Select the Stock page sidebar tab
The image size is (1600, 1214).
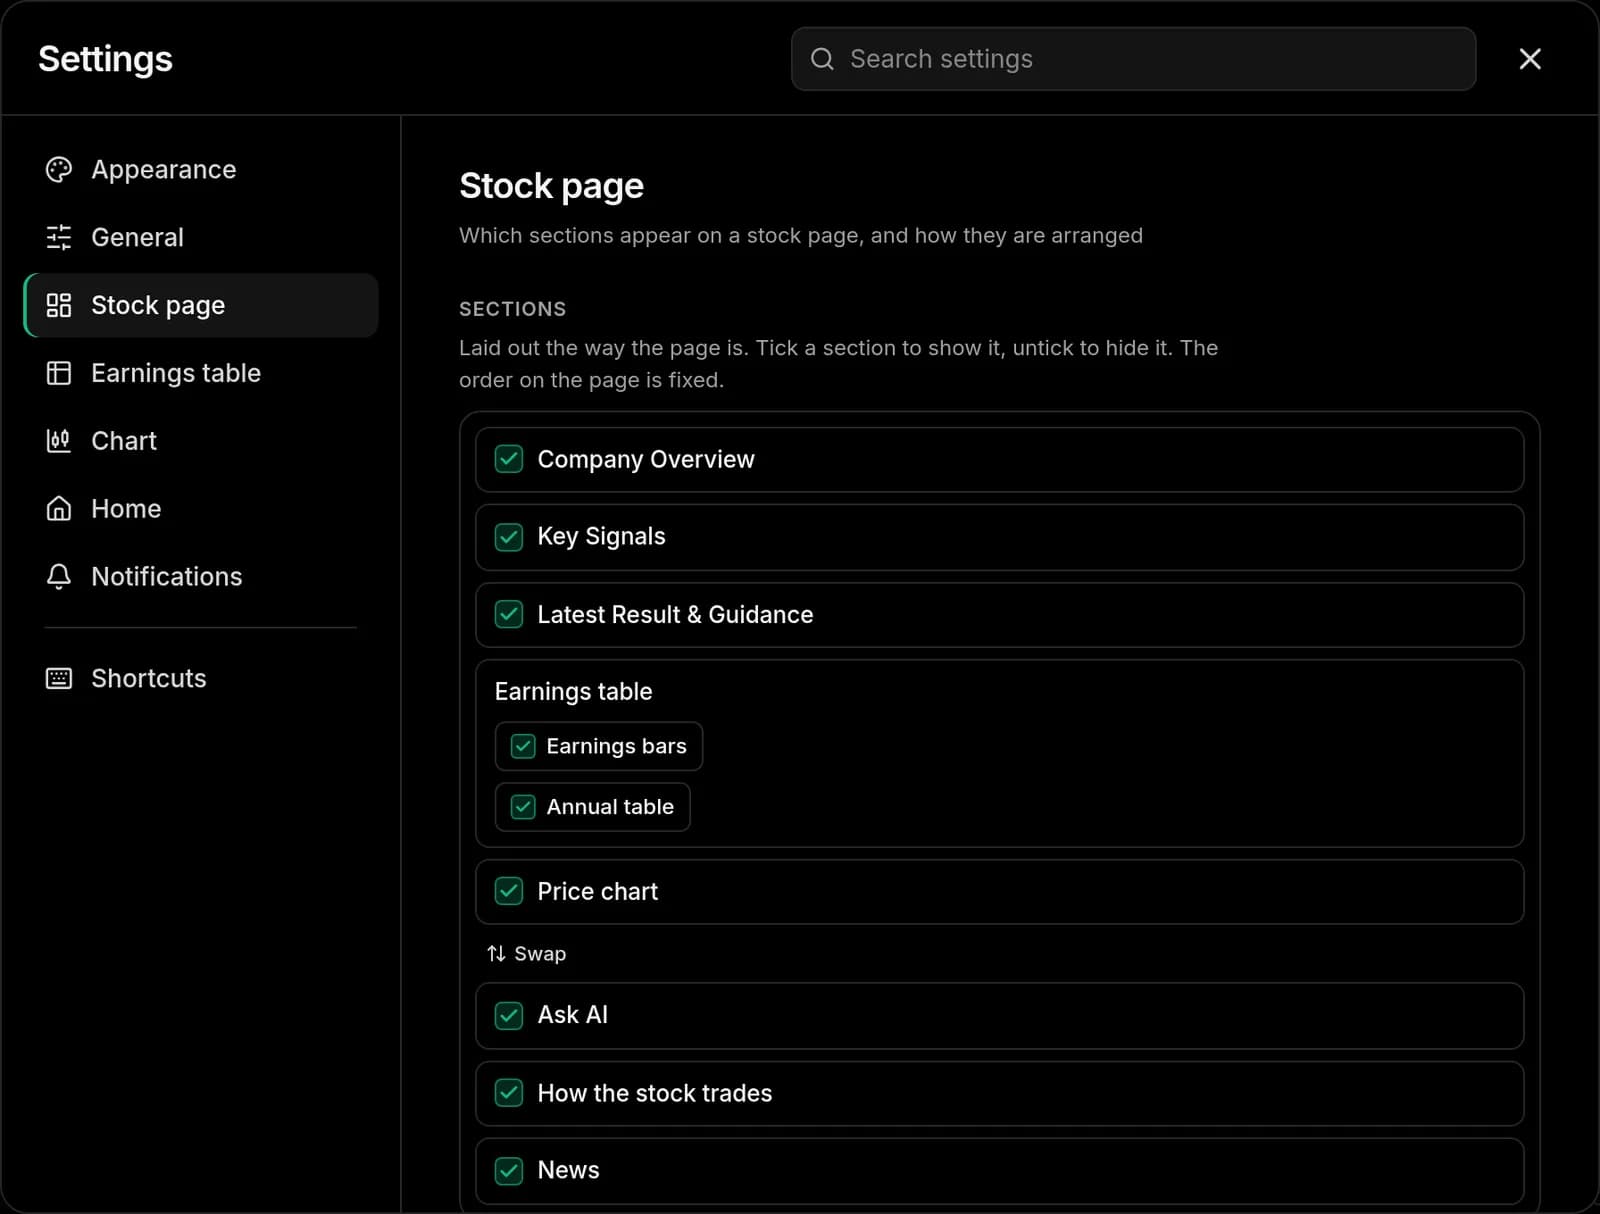pyautogui.click(x=201, y=306)
